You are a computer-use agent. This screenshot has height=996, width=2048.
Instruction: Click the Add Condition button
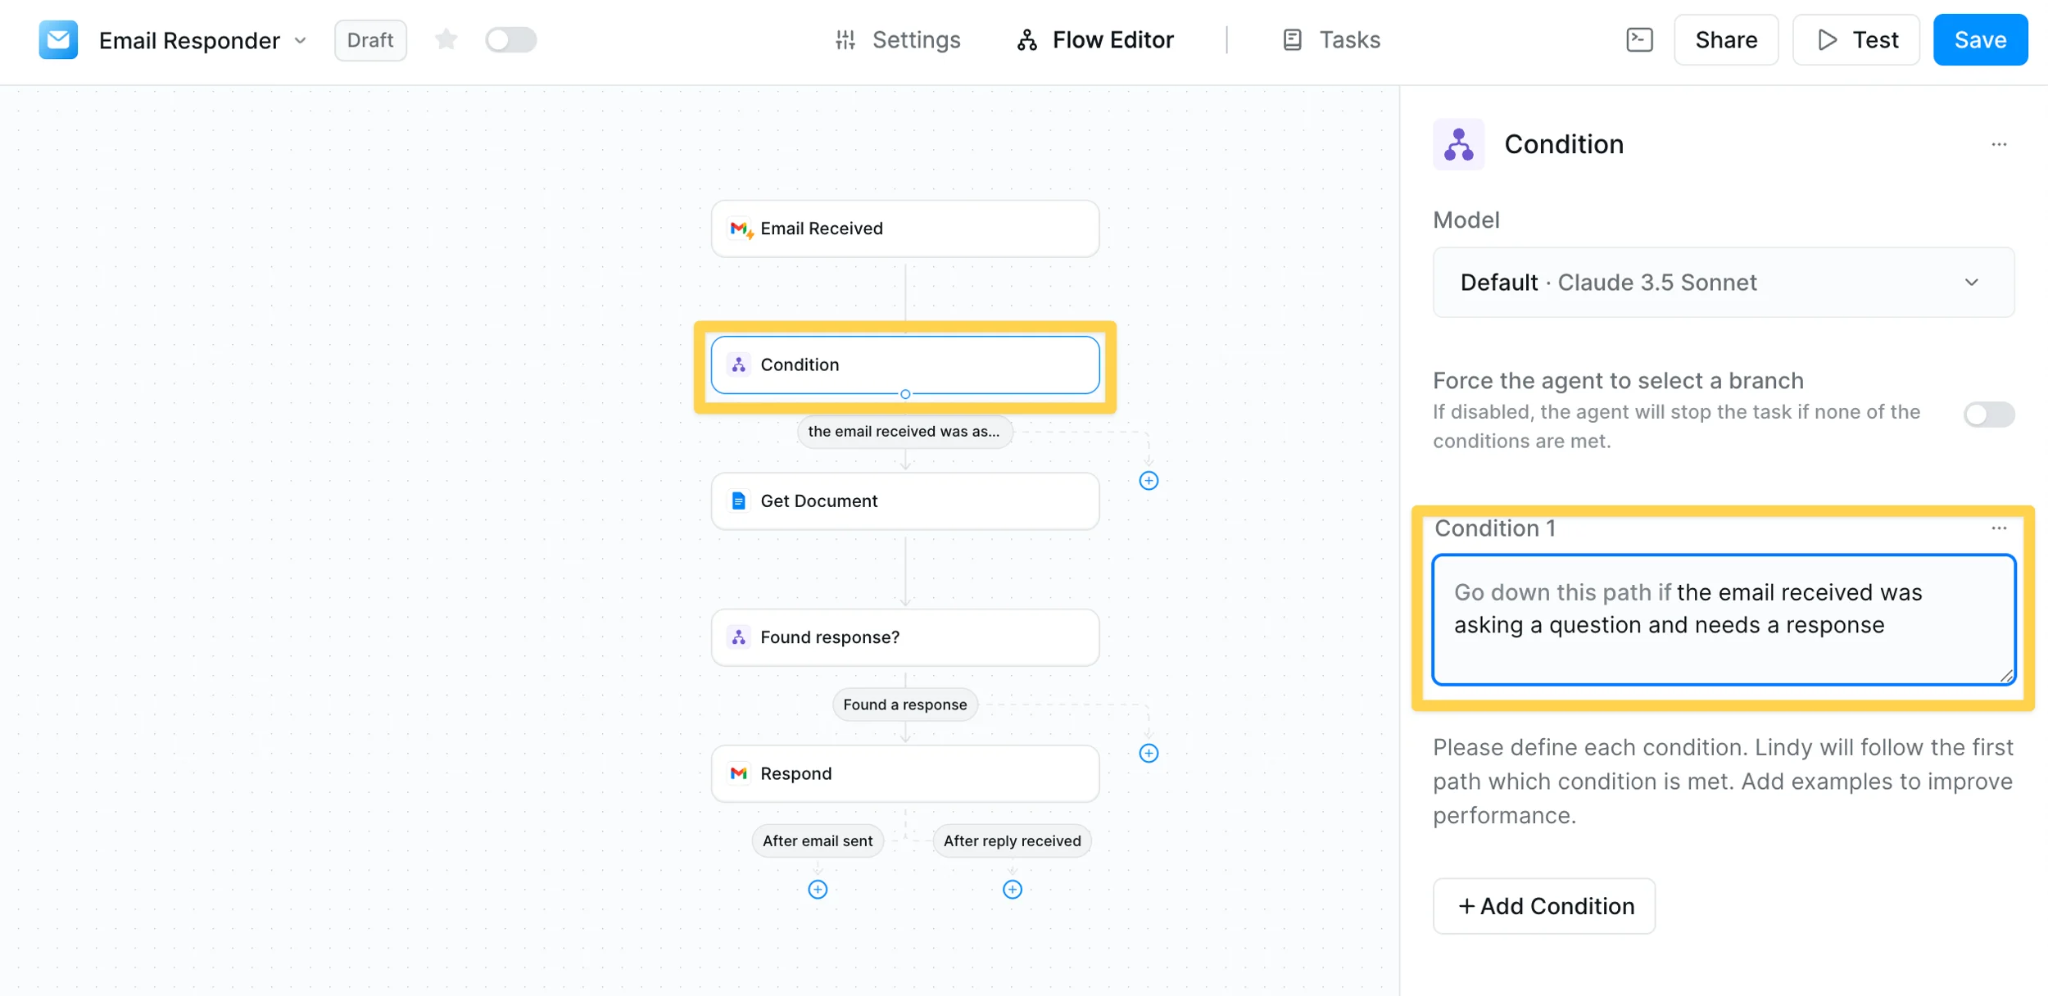click(1543, 906)
